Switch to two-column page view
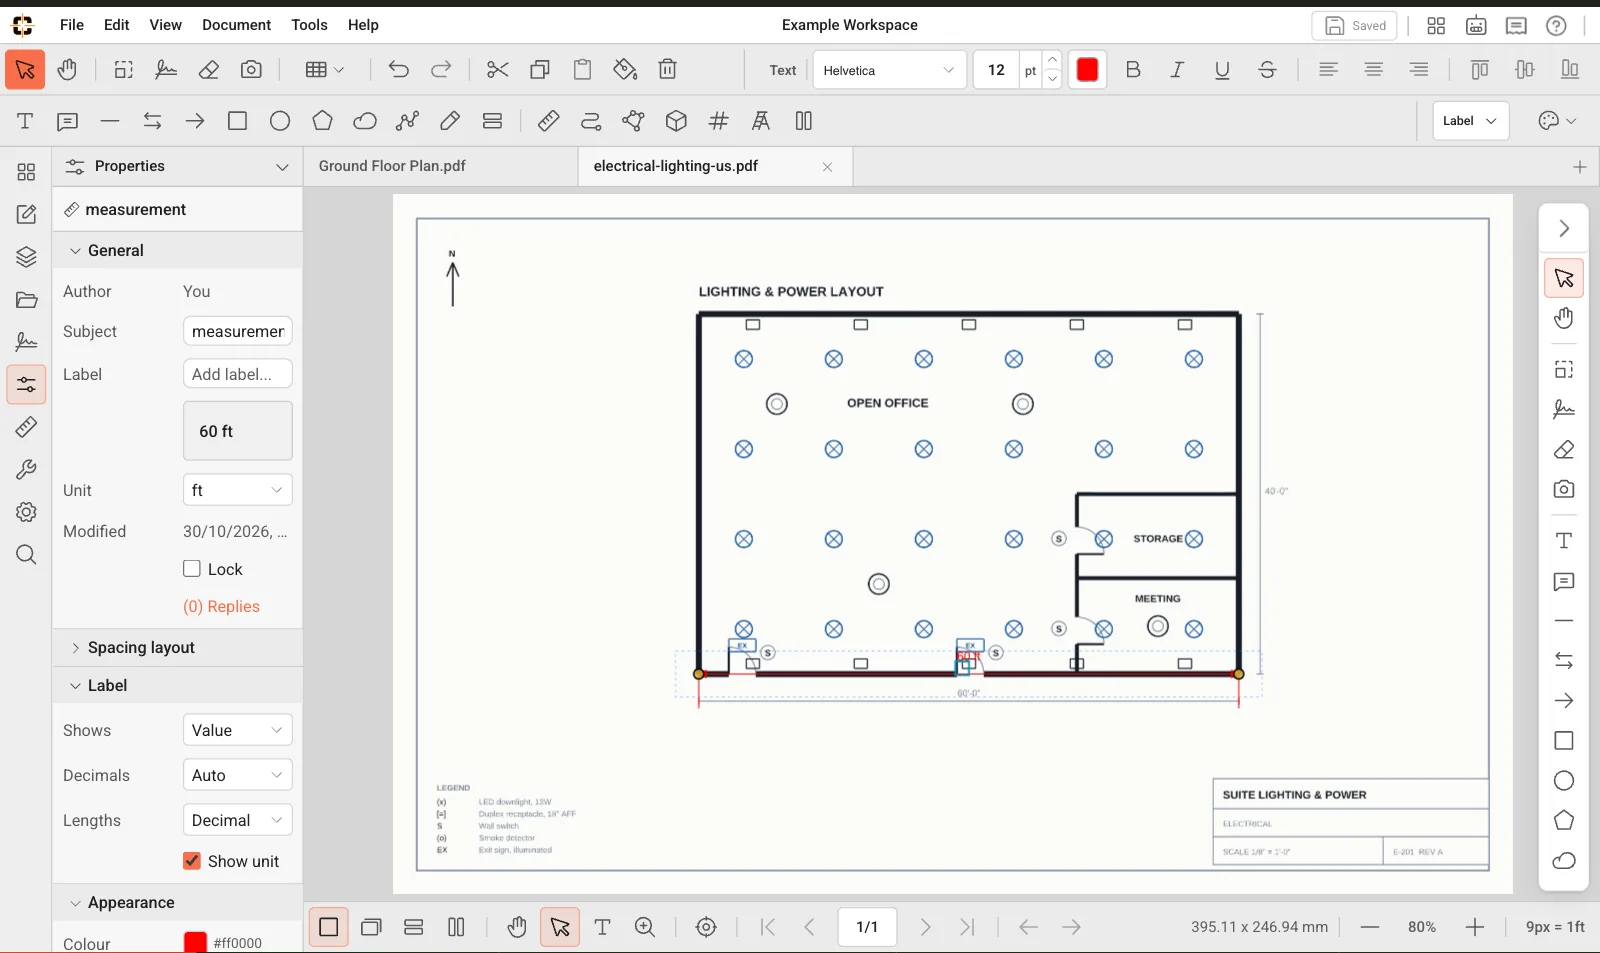1600x953 pixels. [456, 927]
